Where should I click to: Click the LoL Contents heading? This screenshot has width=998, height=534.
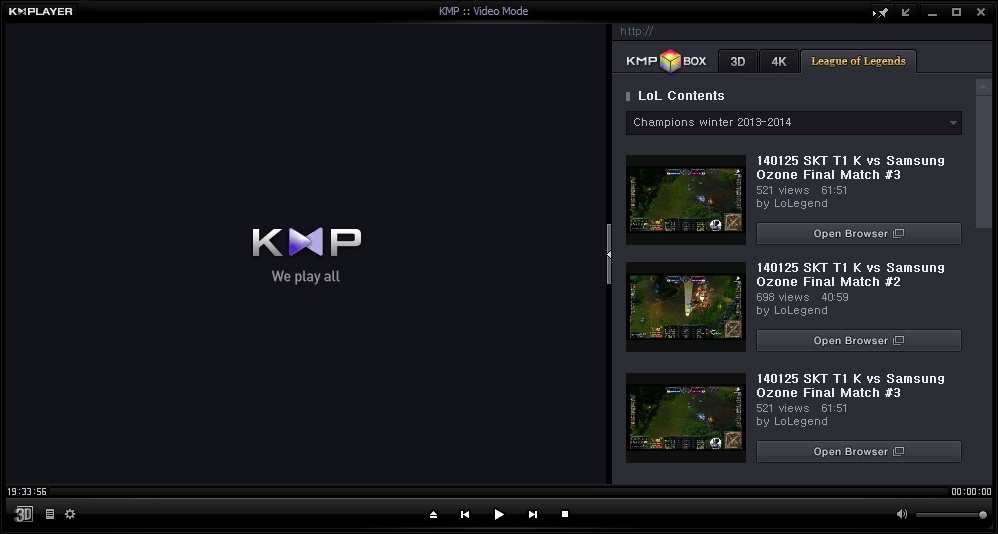pos(681,95)
